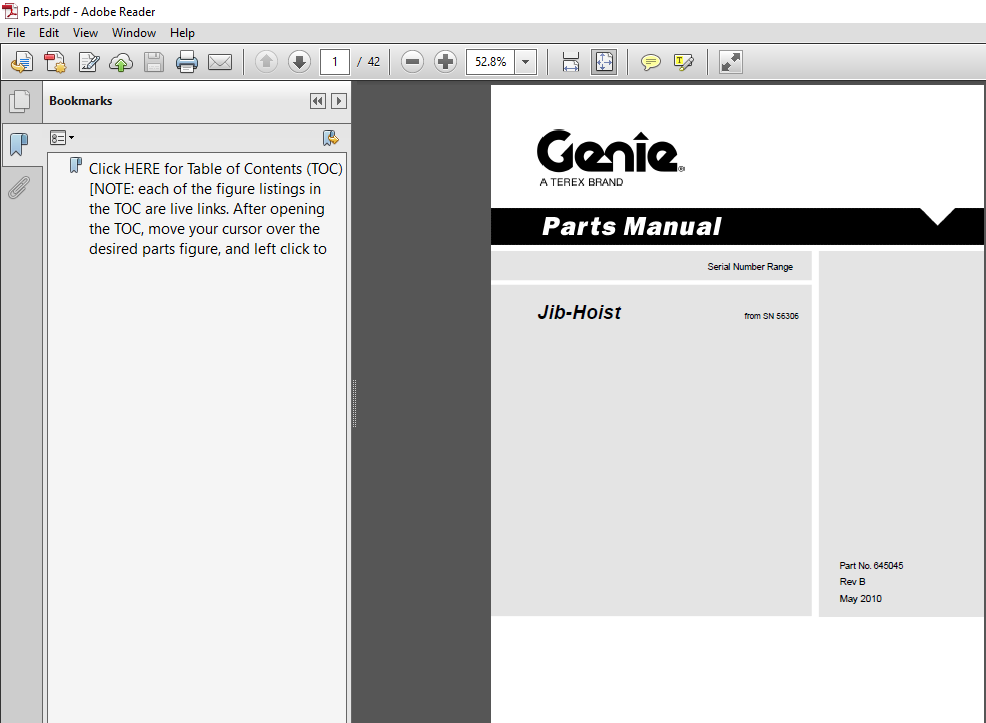This screenshot has width=986, height=723.
Task: Select the highlight text tool
Action: tap(684, 62)
